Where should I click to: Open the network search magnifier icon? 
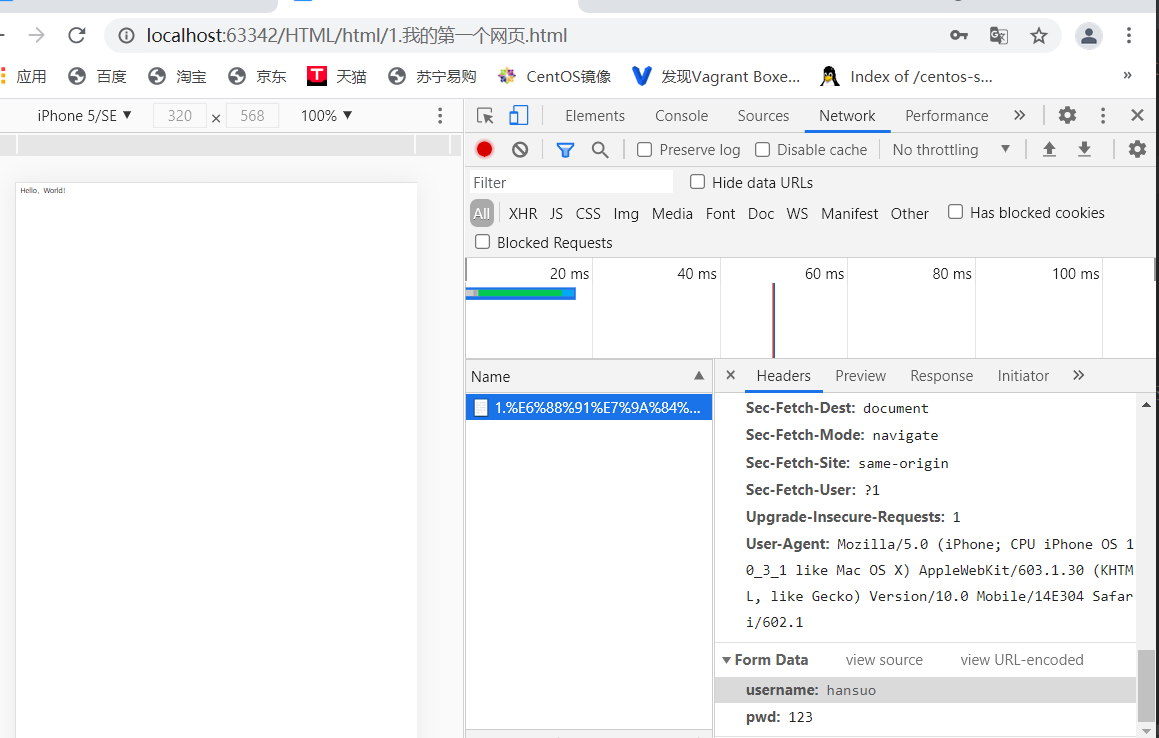tap(600, 150)
